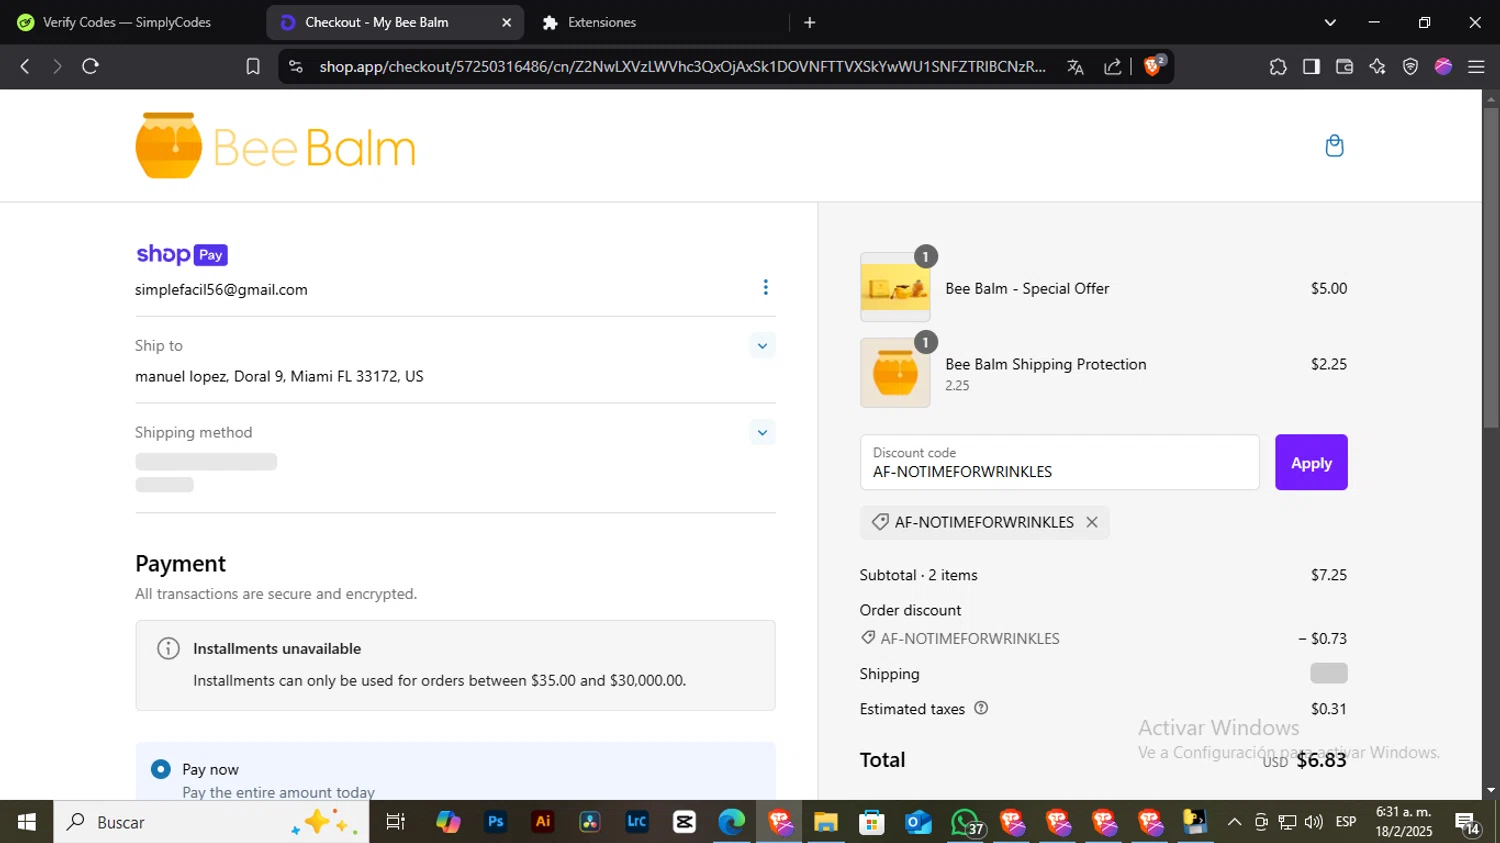Close the Checkout - My Bee Balm tab
Viewport: 1500px width, 843px height.
point(507,22)
